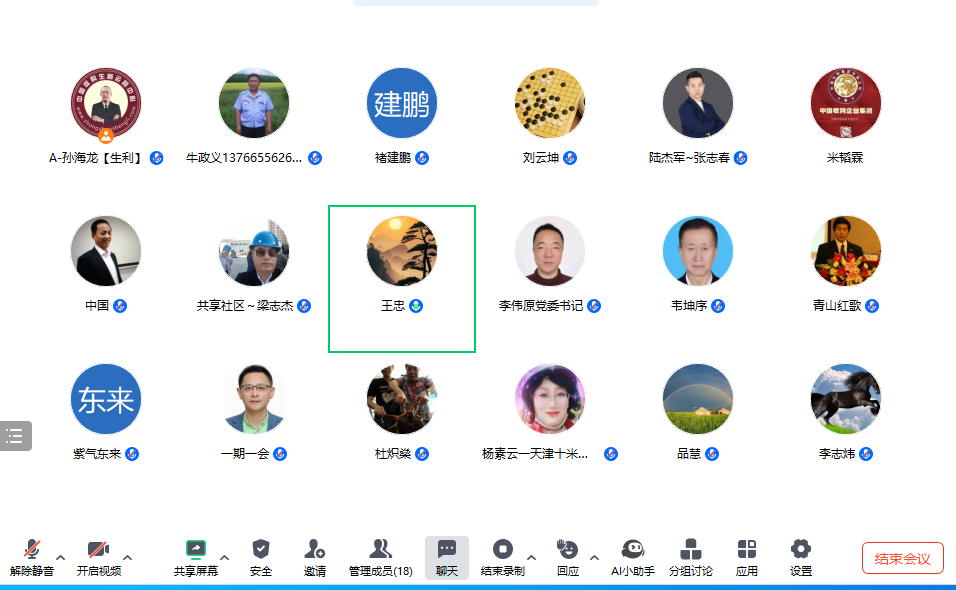Expand video options arrow beside 开启视频

click(x=127, y=557)
